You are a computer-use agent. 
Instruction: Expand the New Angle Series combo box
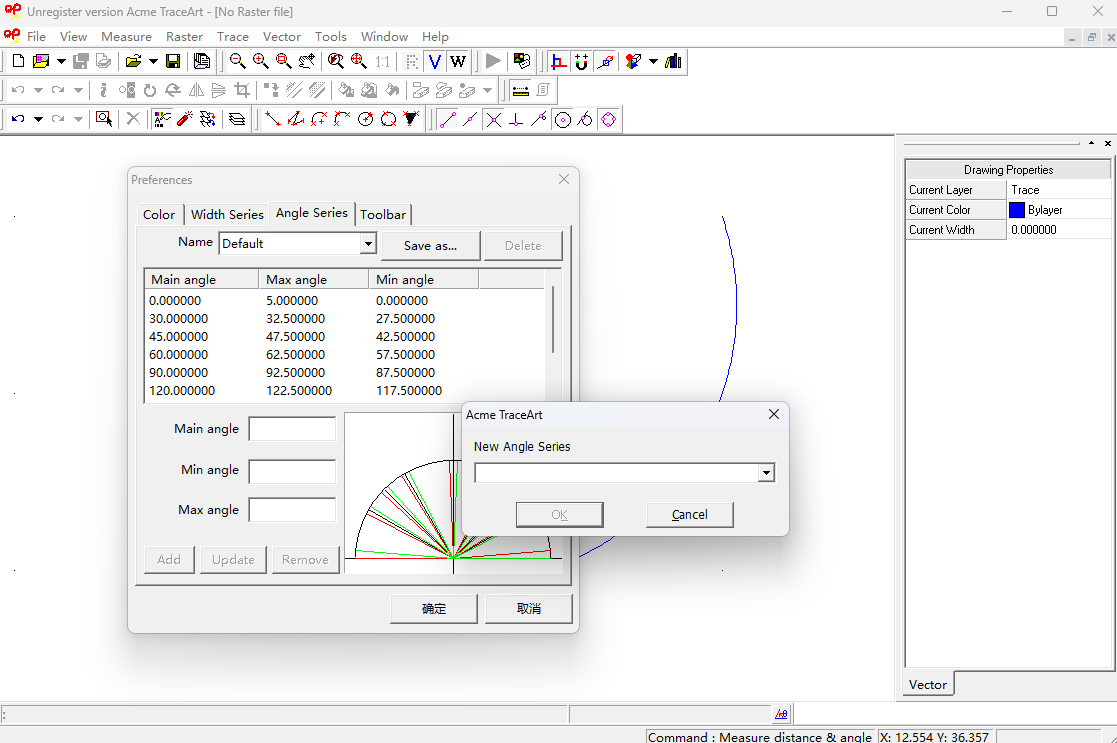pos(766,473)
